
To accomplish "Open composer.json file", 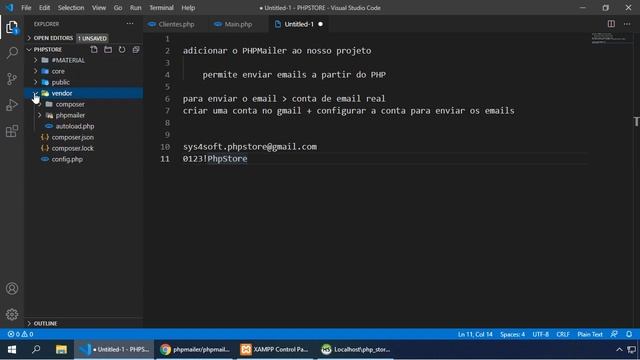I will tap(72, 137).
